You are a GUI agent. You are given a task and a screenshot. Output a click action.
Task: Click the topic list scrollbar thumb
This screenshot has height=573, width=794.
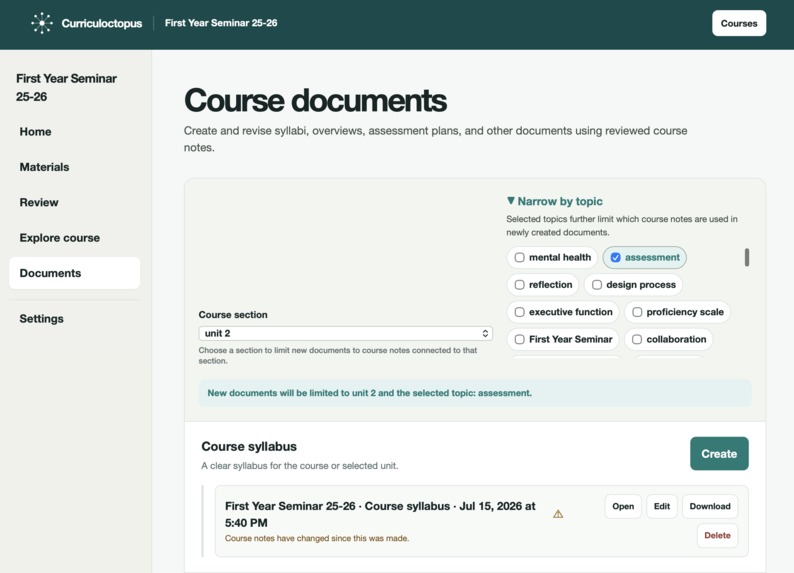point(747,257)
